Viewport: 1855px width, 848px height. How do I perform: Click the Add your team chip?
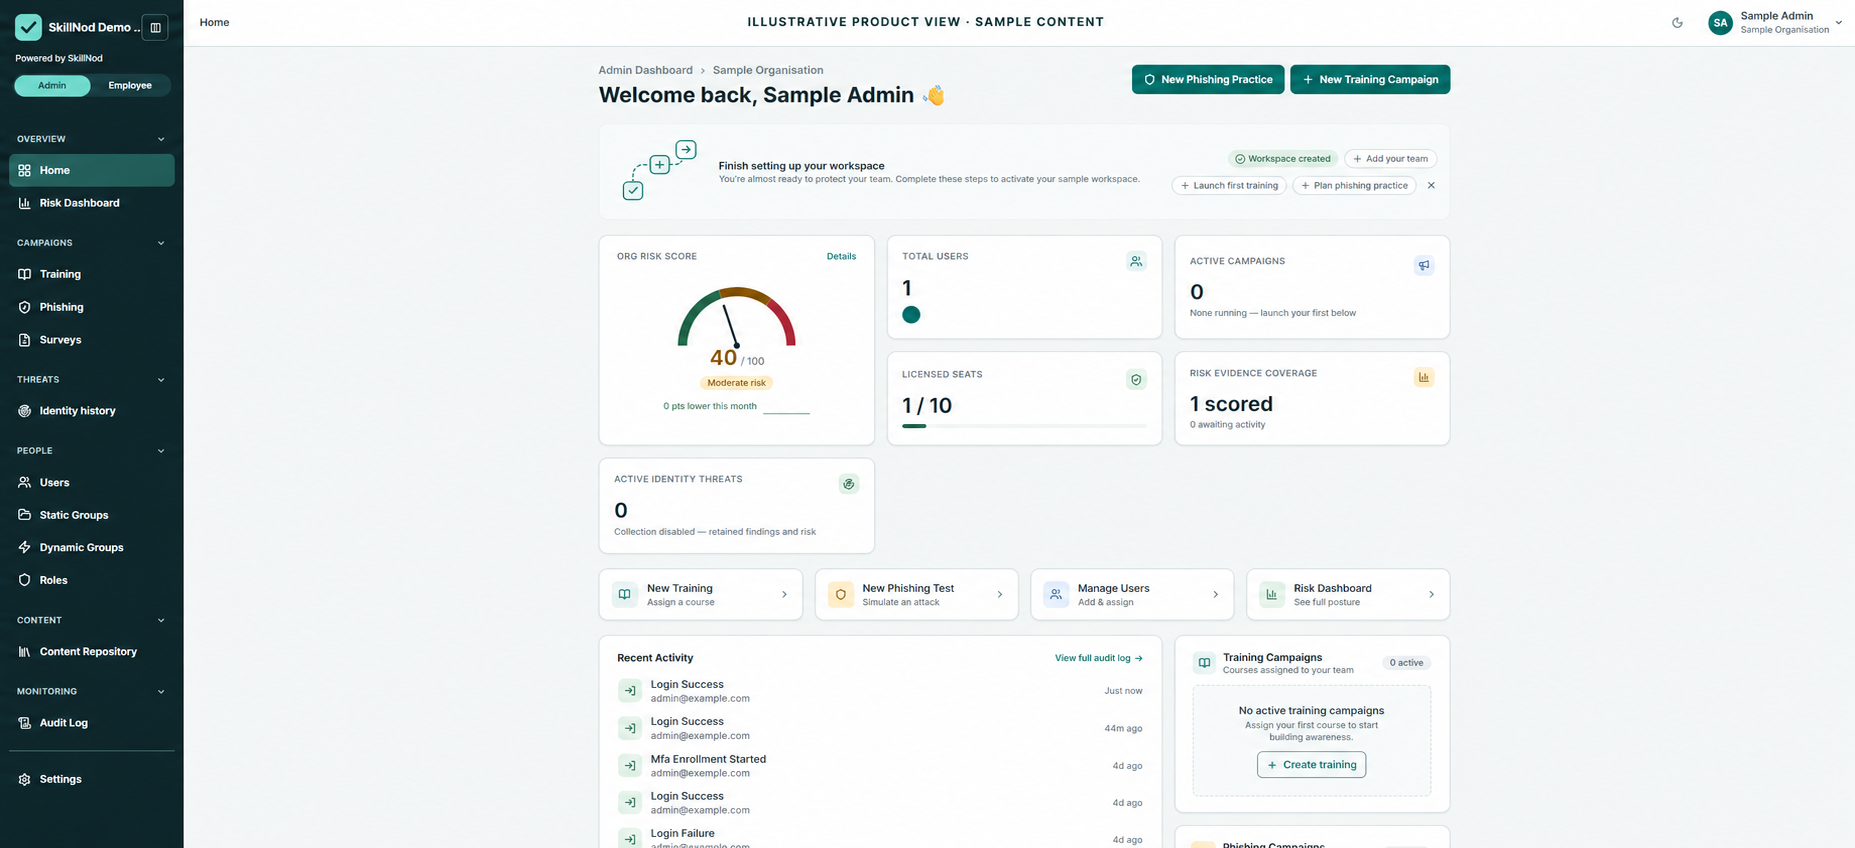click(x=1390, y=159)
